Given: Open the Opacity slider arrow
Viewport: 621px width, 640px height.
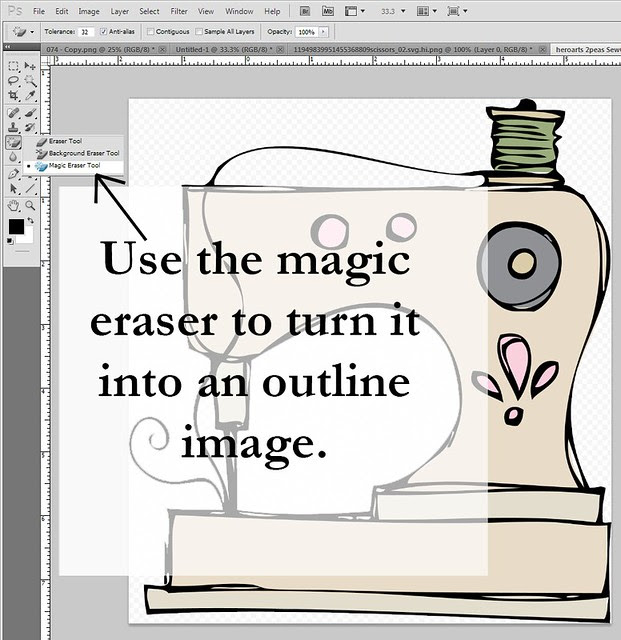Looking at the screenshot, I should click(x=324, y=31).
